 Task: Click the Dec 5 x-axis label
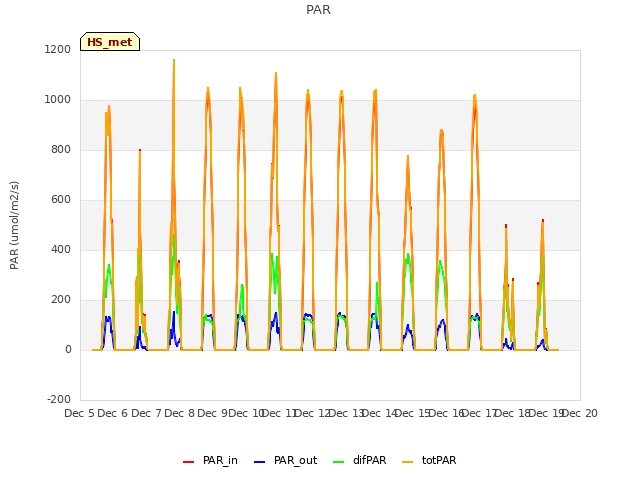79,413
